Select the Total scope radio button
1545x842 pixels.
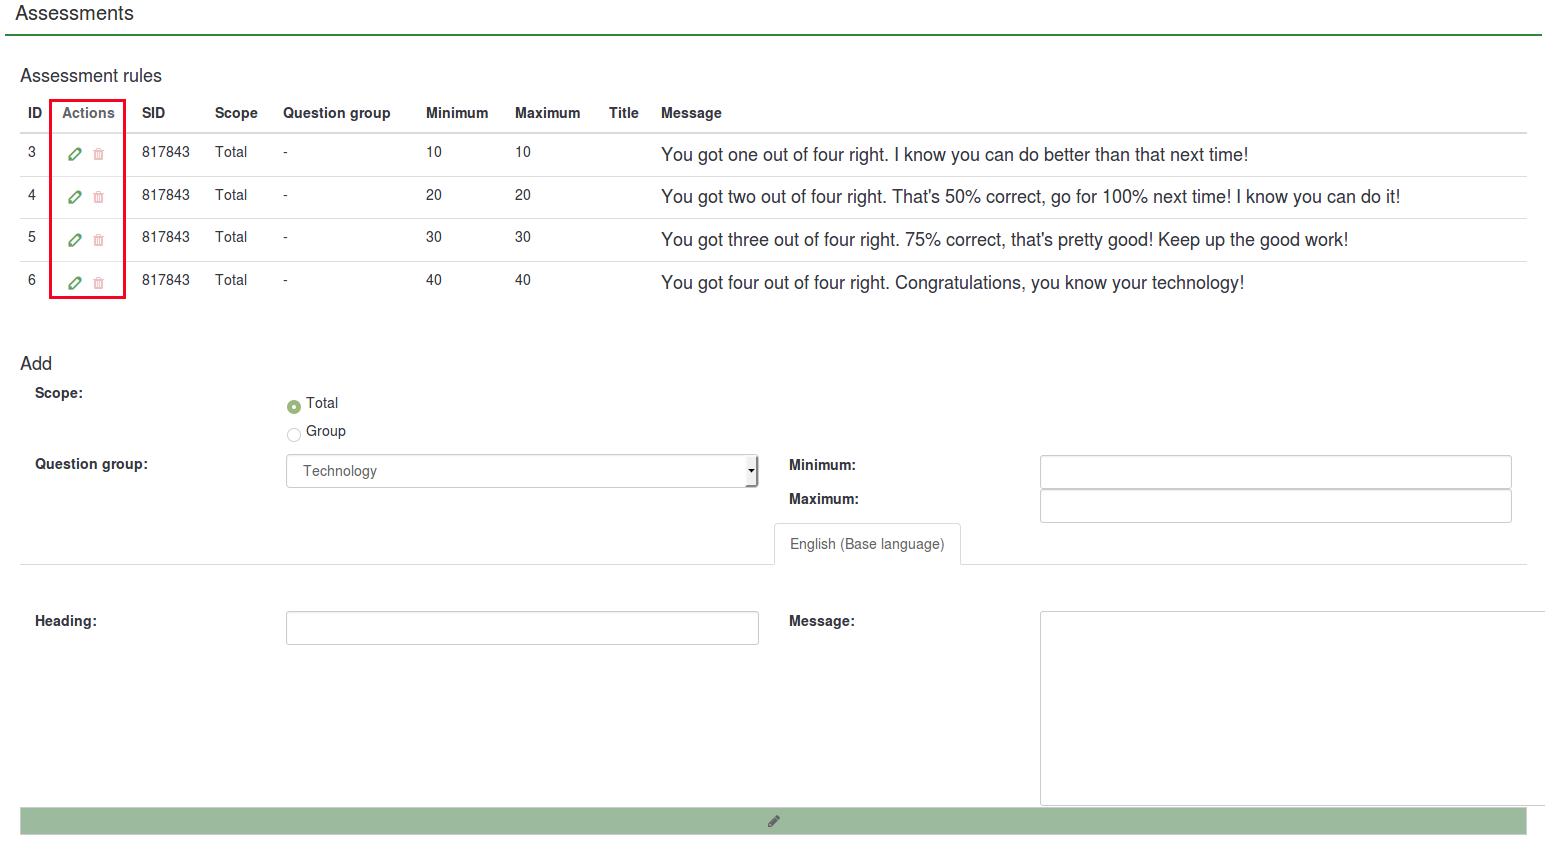click(x=294, y=406)
